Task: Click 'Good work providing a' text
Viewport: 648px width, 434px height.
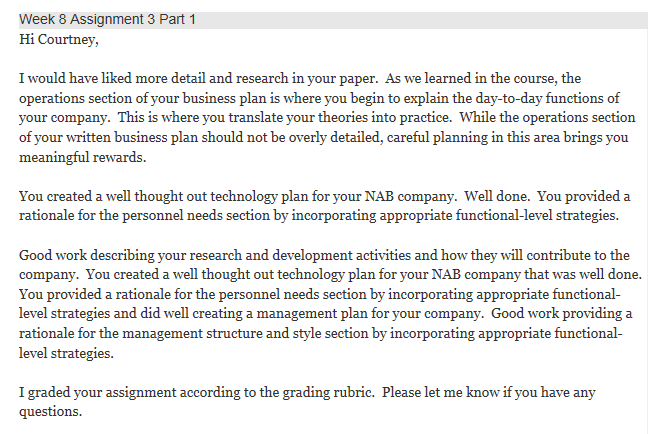Action: pyautogui.click(x=561, y=313)
